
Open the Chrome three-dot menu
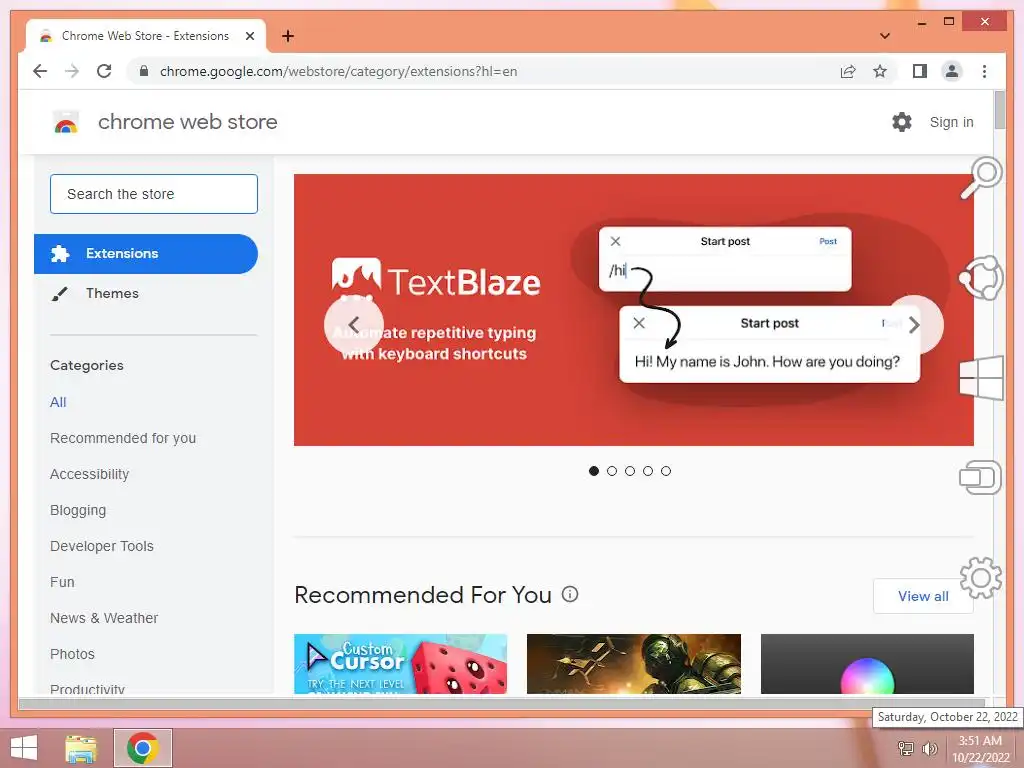(x=984, y=71)
